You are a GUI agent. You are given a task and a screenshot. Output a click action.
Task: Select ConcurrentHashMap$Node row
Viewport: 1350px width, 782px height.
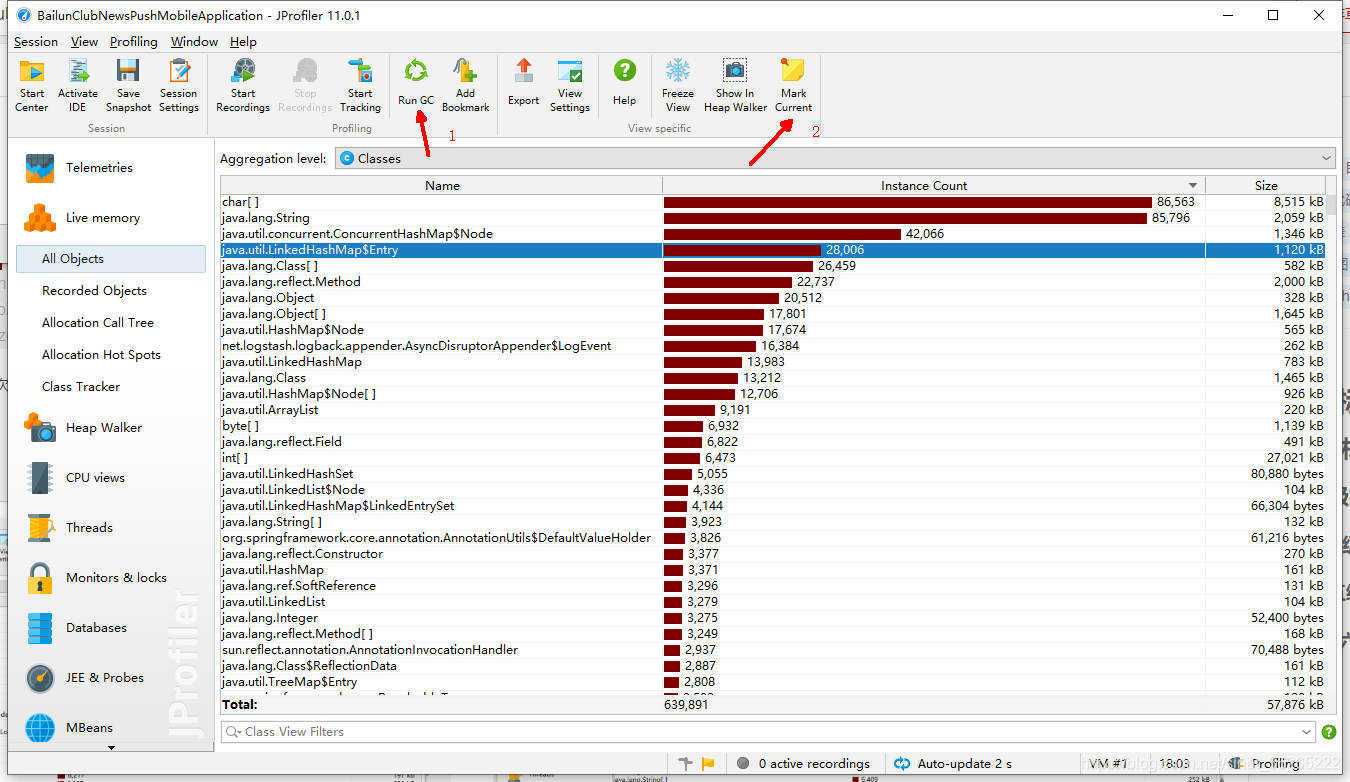click(773, 234)
